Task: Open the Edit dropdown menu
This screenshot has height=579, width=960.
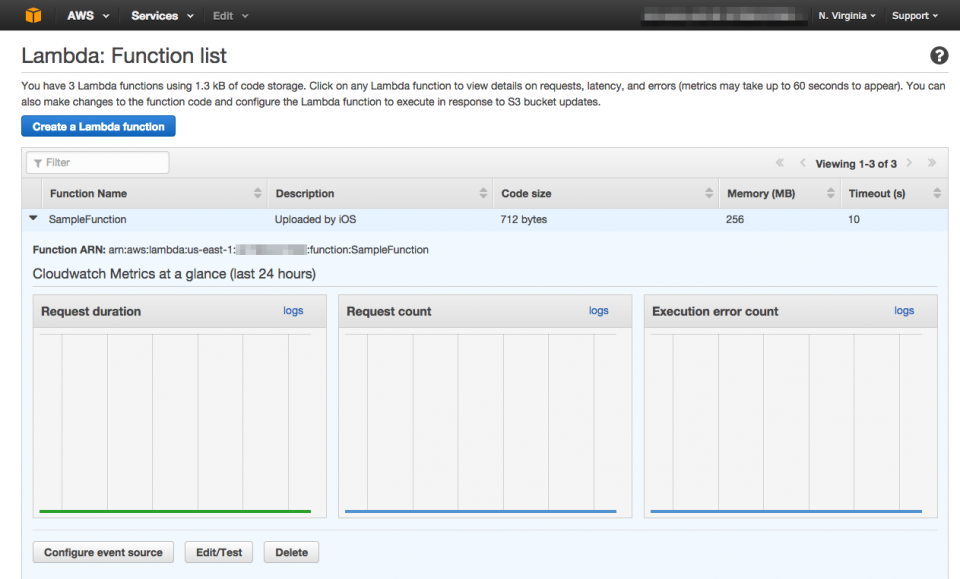Action: click(230, 16)
